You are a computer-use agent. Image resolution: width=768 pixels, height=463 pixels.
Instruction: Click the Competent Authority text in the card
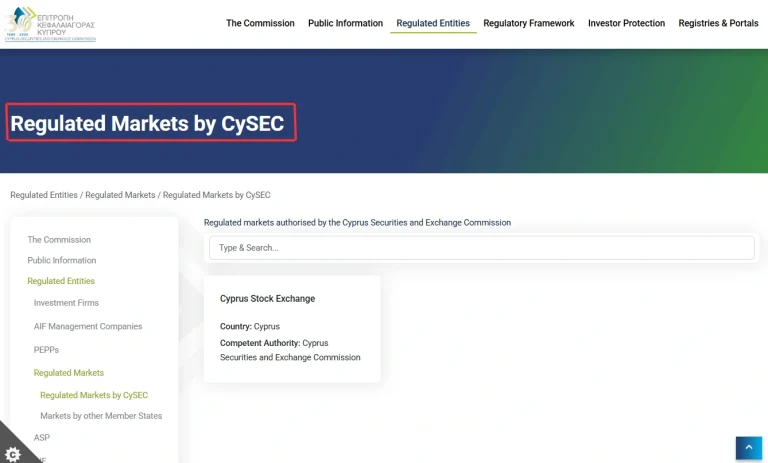(290, 350)
